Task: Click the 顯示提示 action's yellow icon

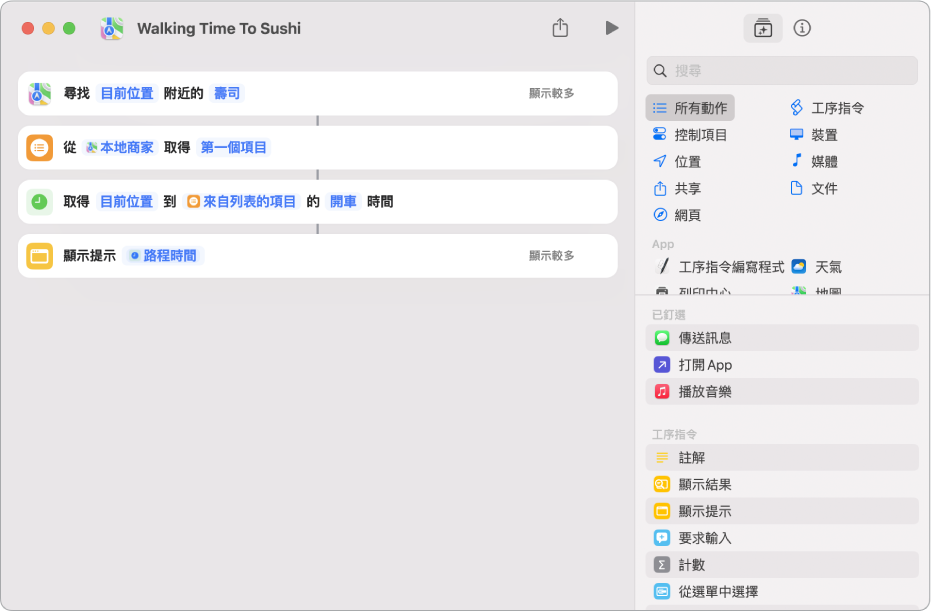Action: click(40, 256)
